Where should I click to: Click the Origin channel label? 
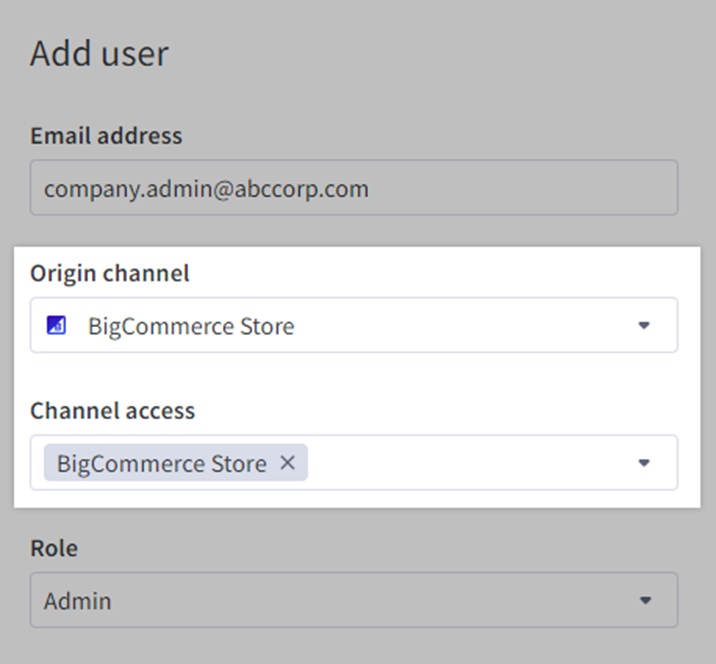point(110,274)
